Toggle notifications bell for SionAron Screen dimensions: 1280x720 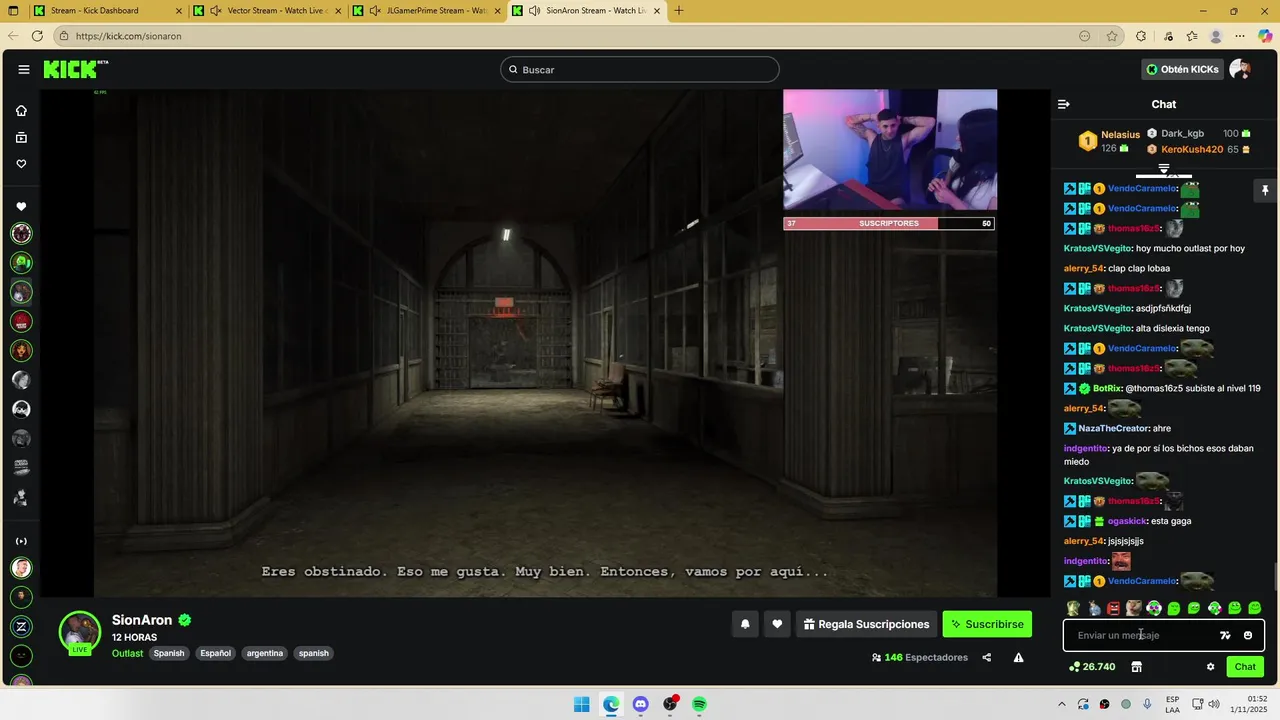pos(745,624)
